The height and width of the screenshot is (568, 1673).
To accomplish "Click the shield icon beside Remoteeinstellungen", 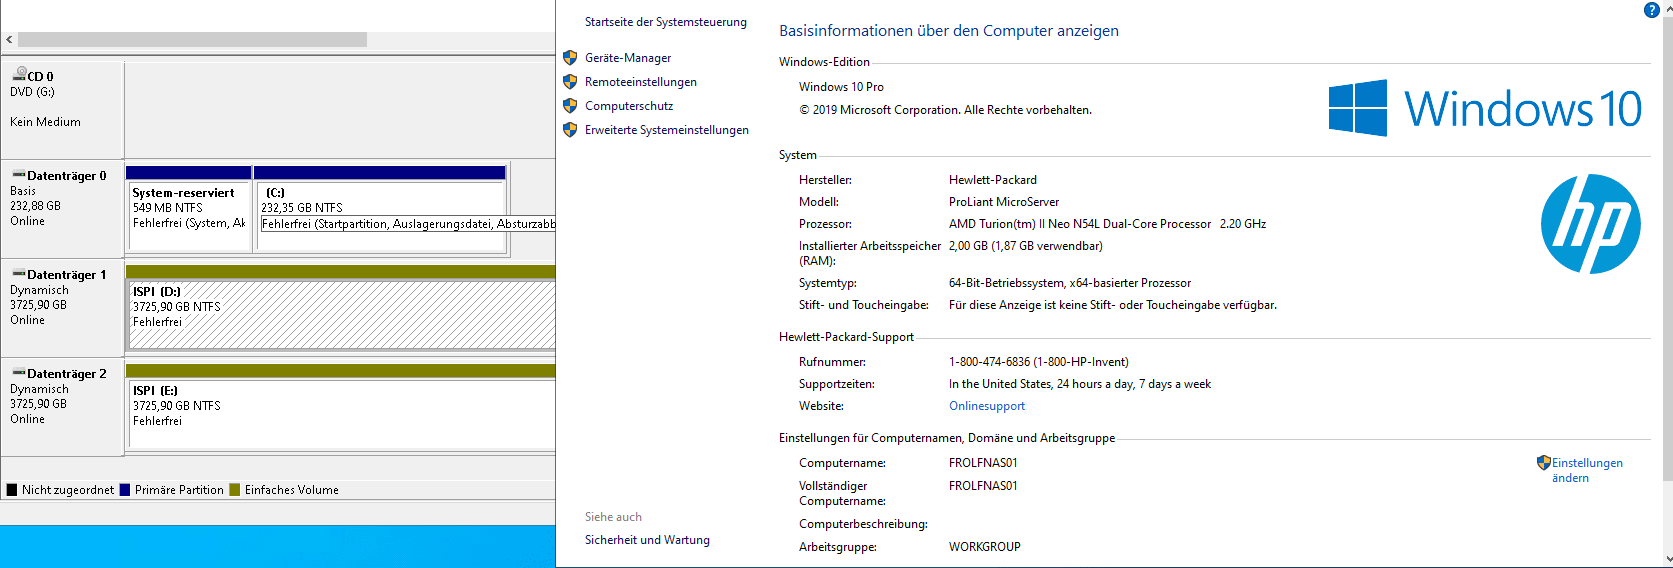I will pos(570,82).
